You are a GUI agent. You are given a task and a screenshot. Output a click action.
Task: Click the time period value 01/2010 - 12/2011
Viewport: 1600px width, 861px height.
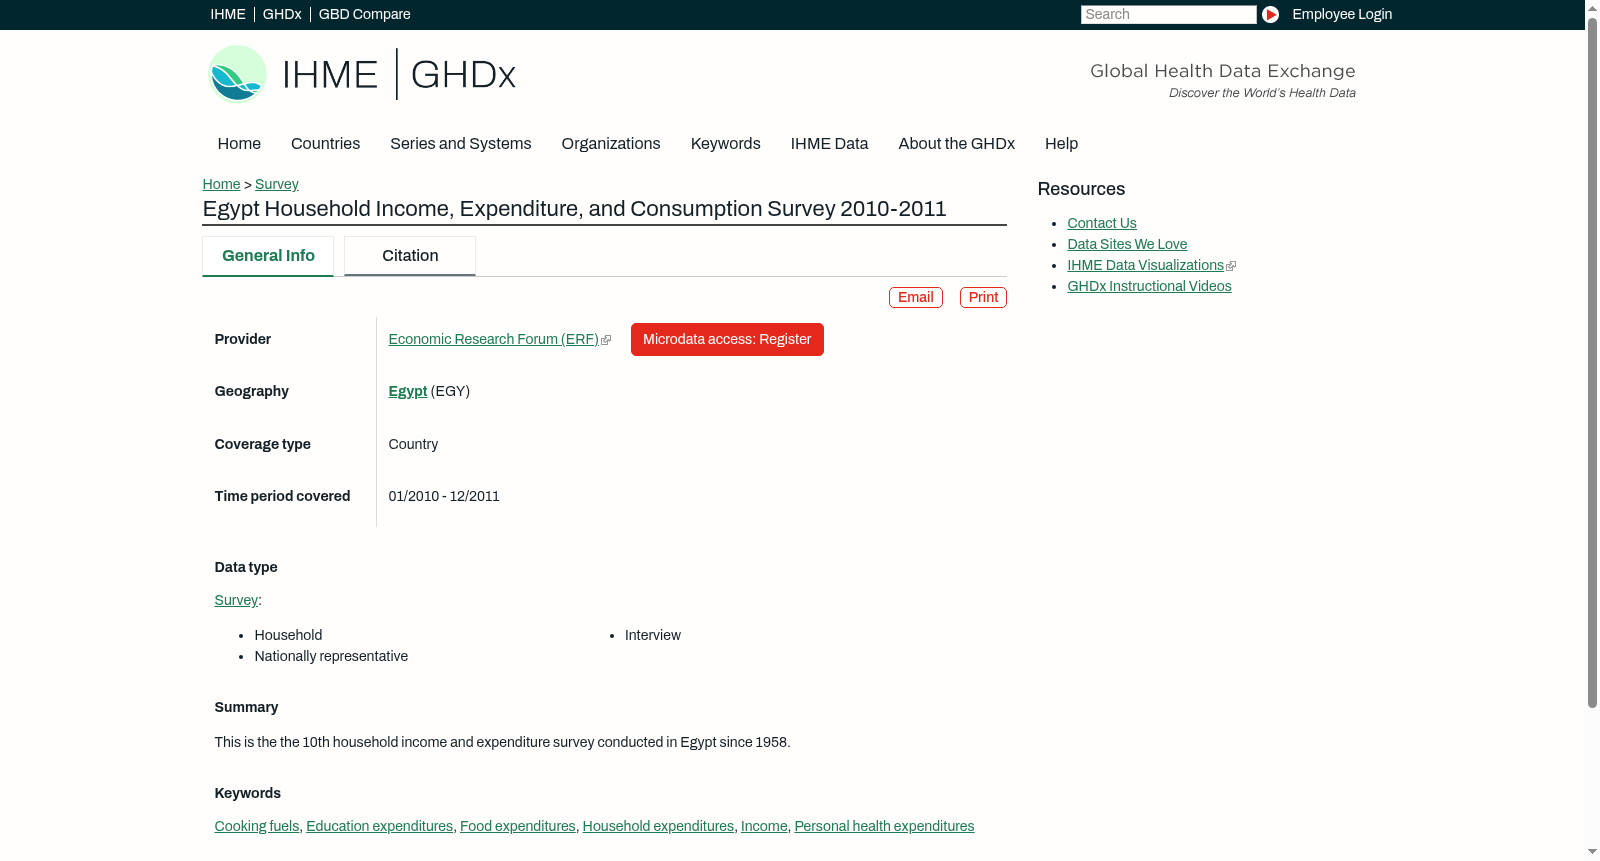(x=444, y=497)
